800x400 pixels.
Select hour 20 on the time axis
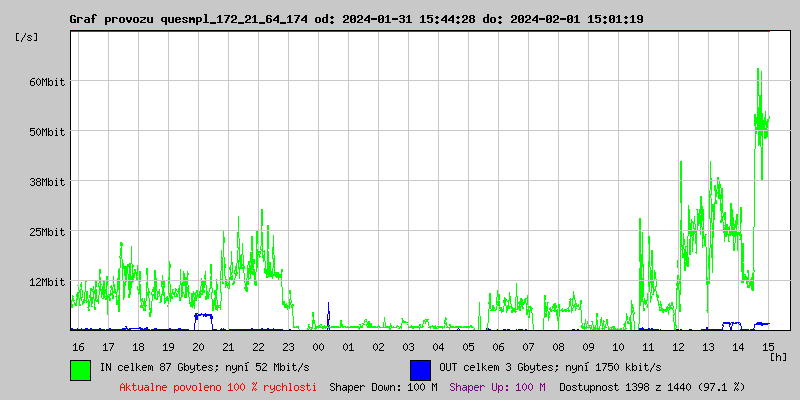pos(198,347)
